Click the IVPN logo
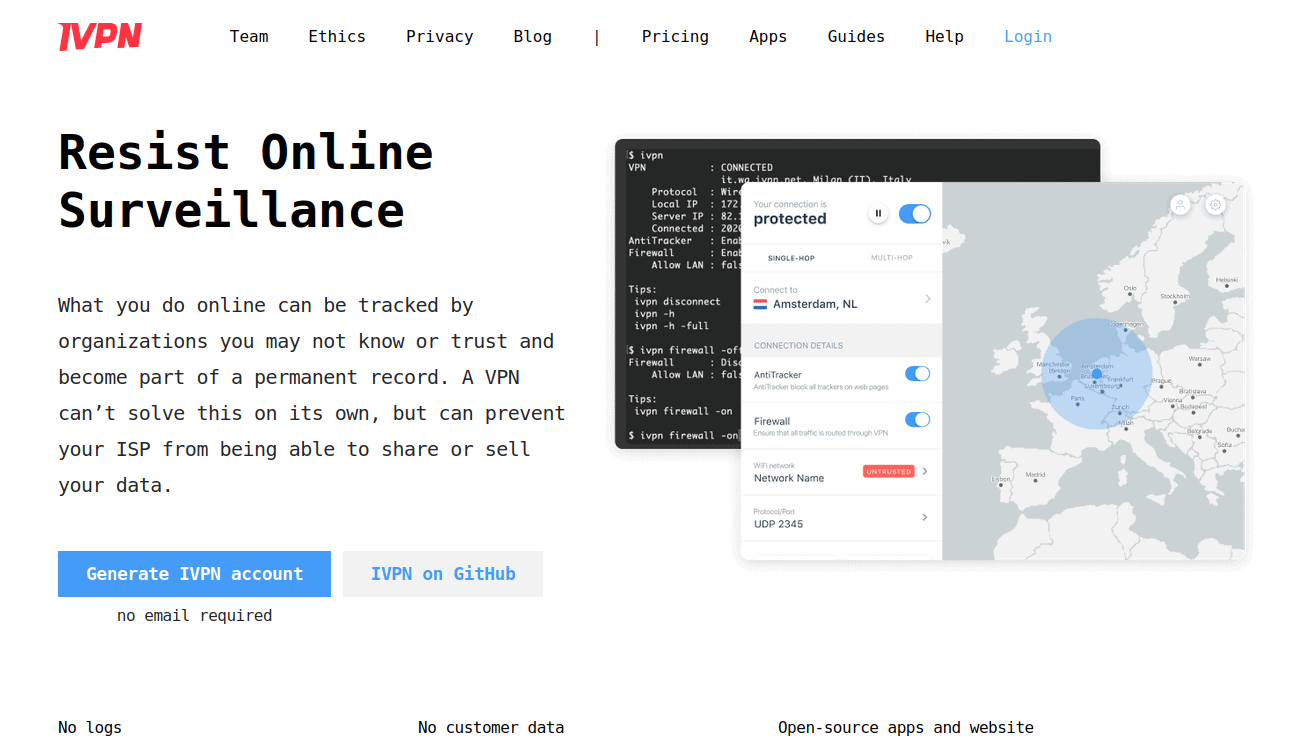This screenshot has height=751, width=1310. point(100,37)
